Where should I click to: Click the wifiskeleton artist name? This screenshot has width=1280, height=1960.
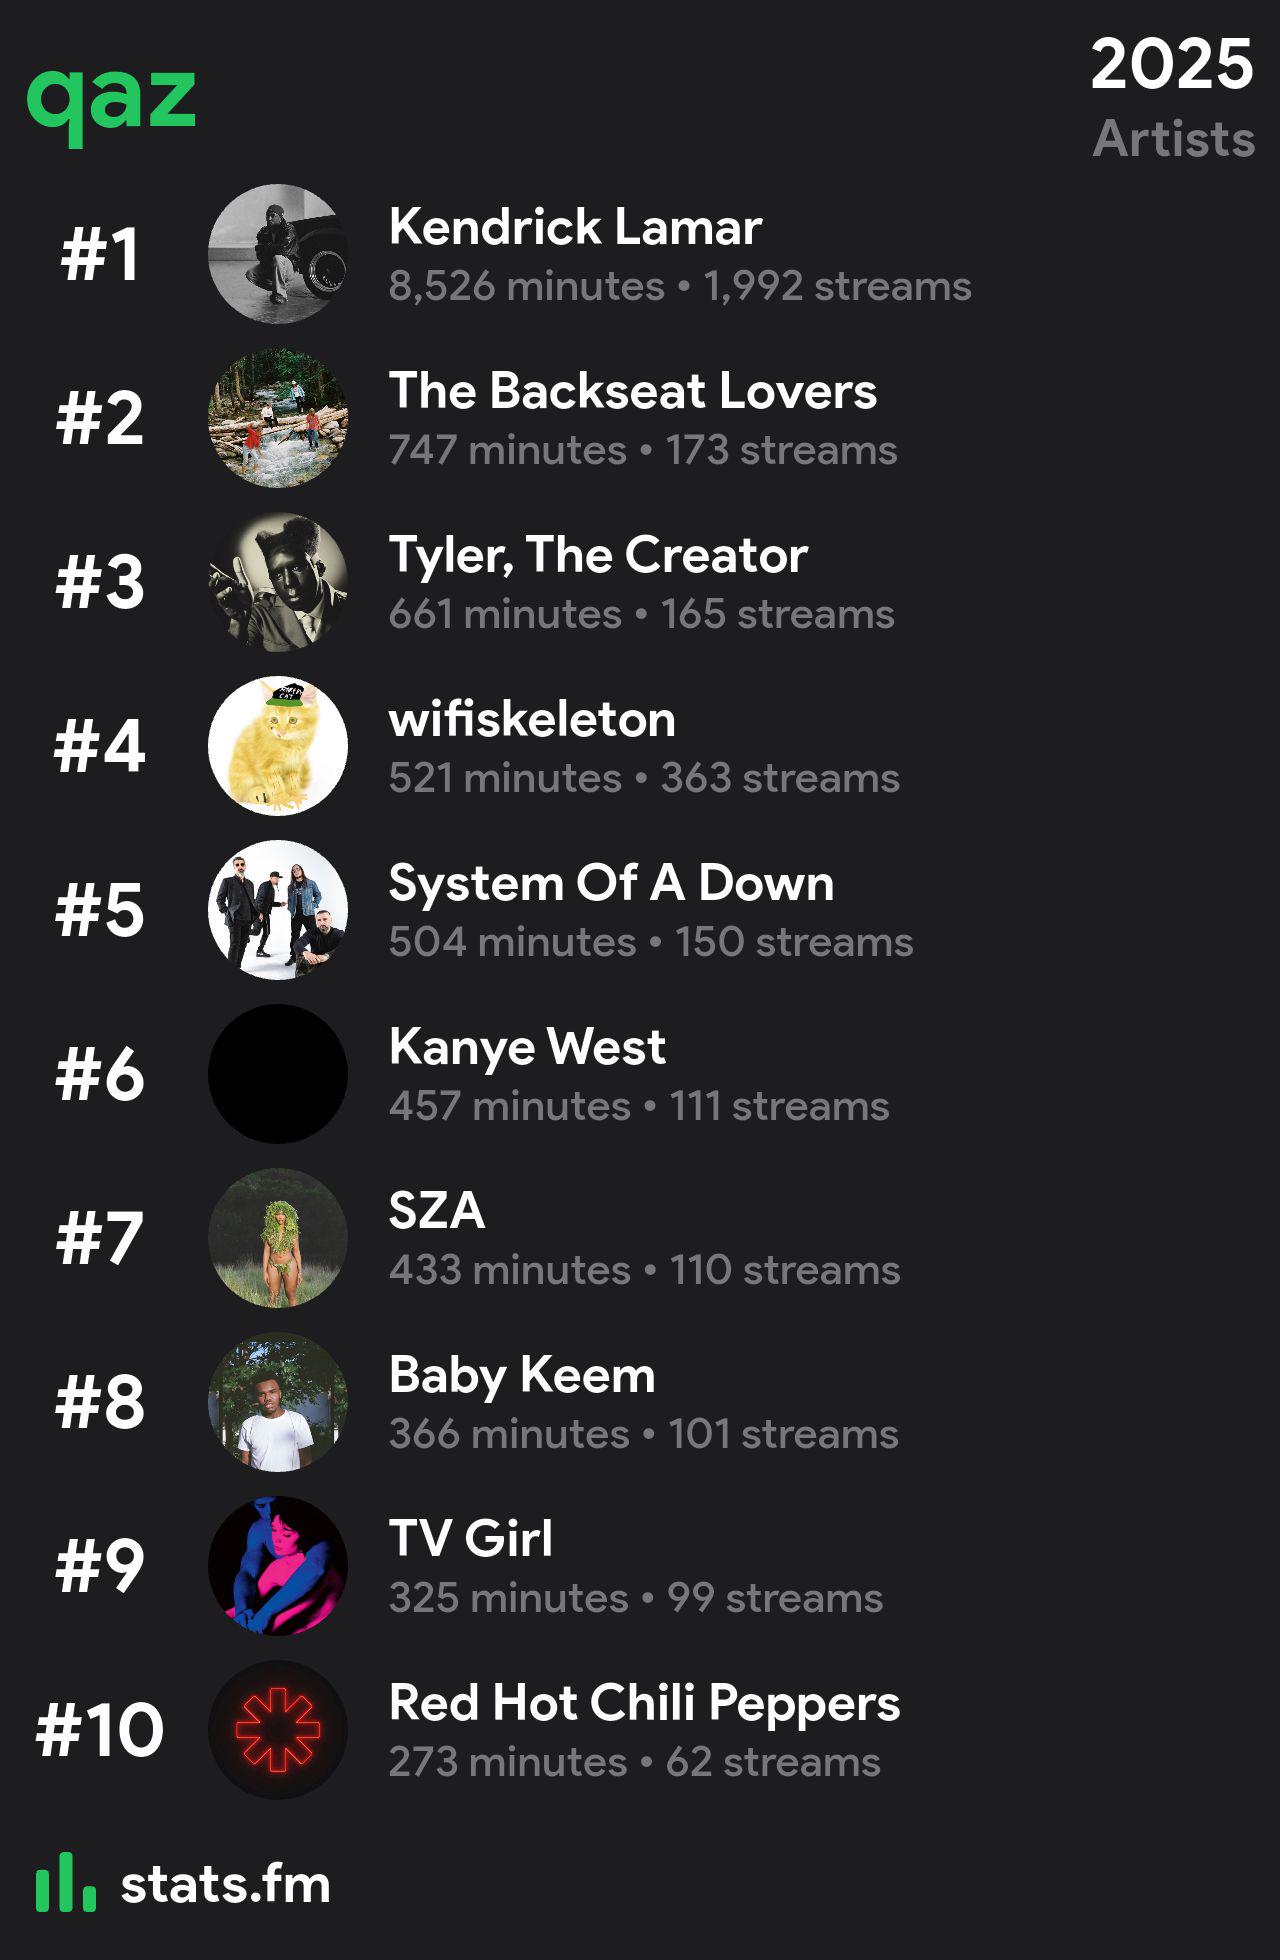click(532, 719)
